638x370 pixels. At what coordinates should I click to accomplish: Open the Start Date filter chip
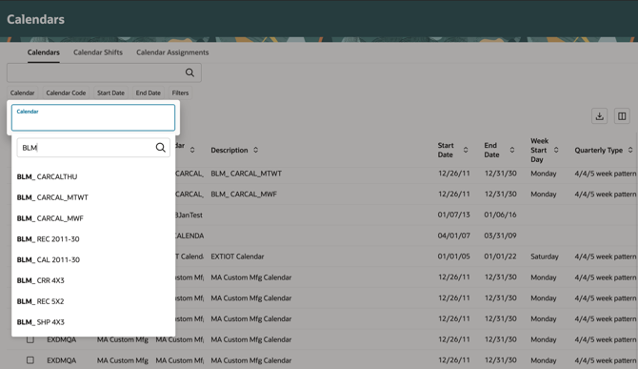tap(111, 93)
